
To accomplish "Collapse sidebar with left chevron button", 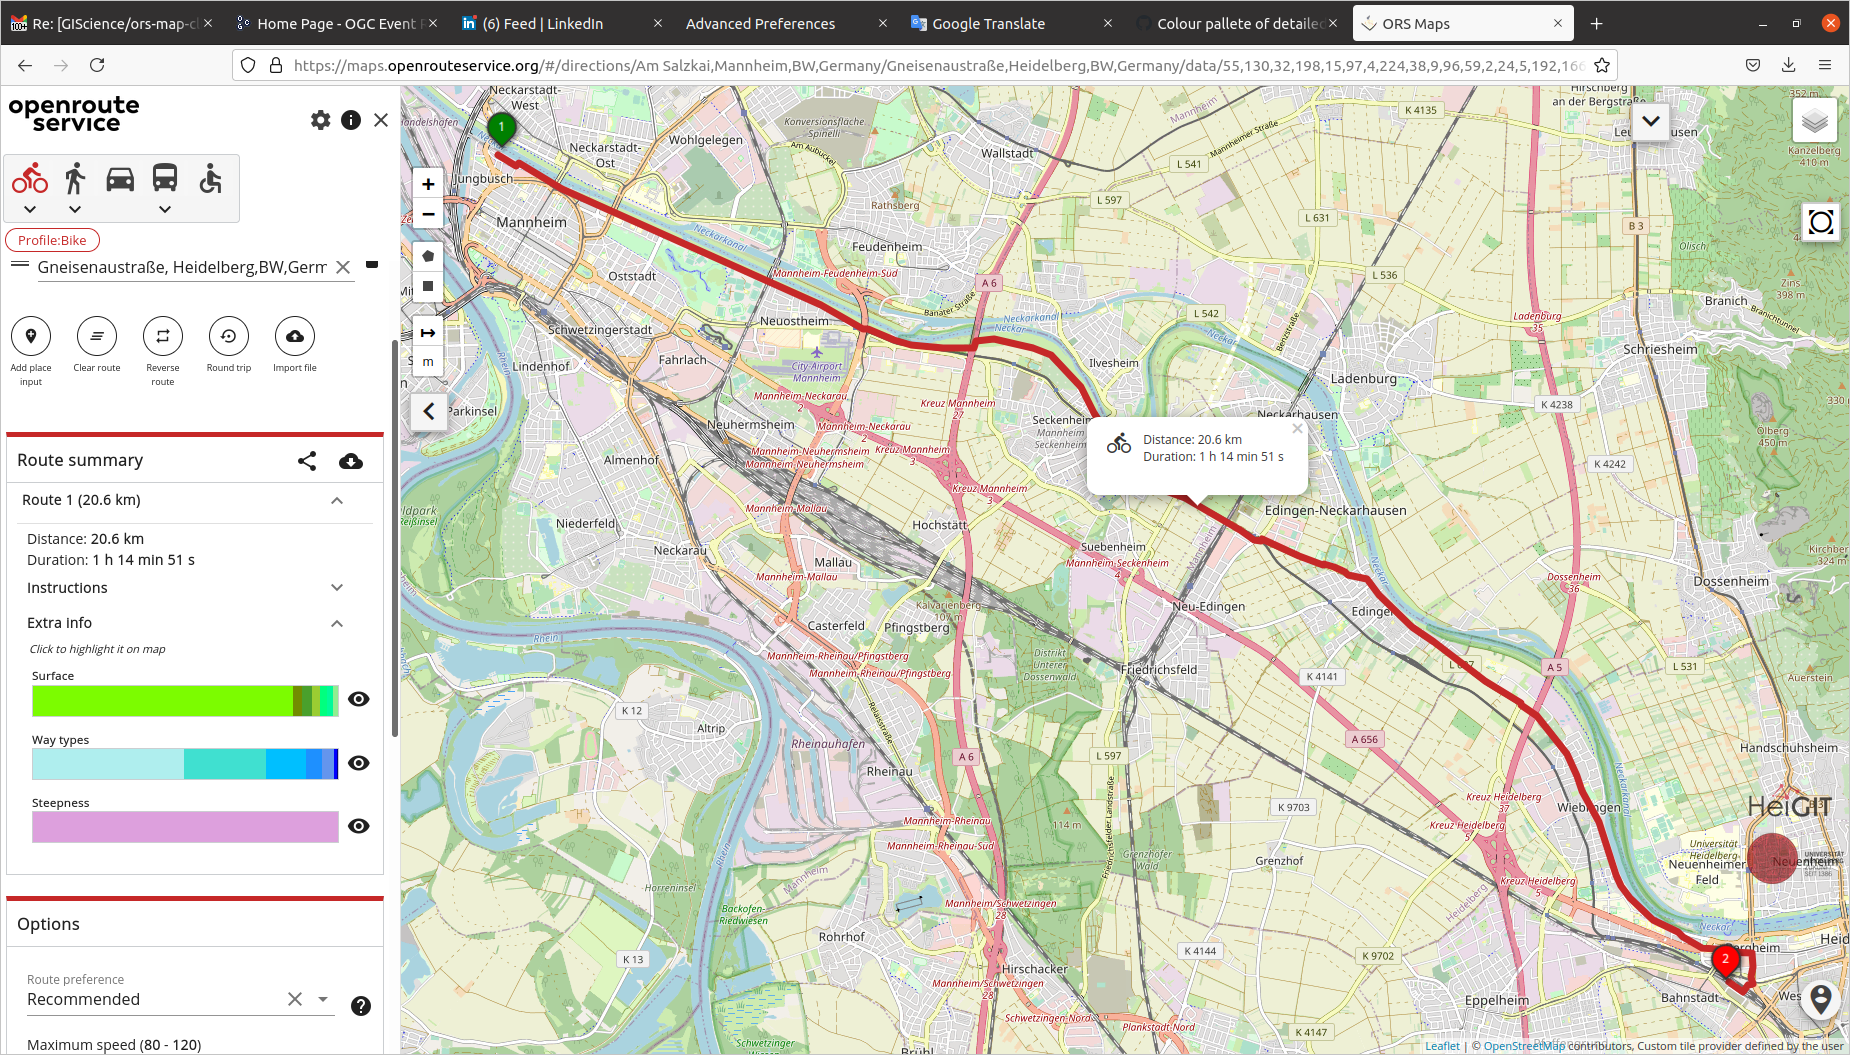I will (x=429, y=411).
